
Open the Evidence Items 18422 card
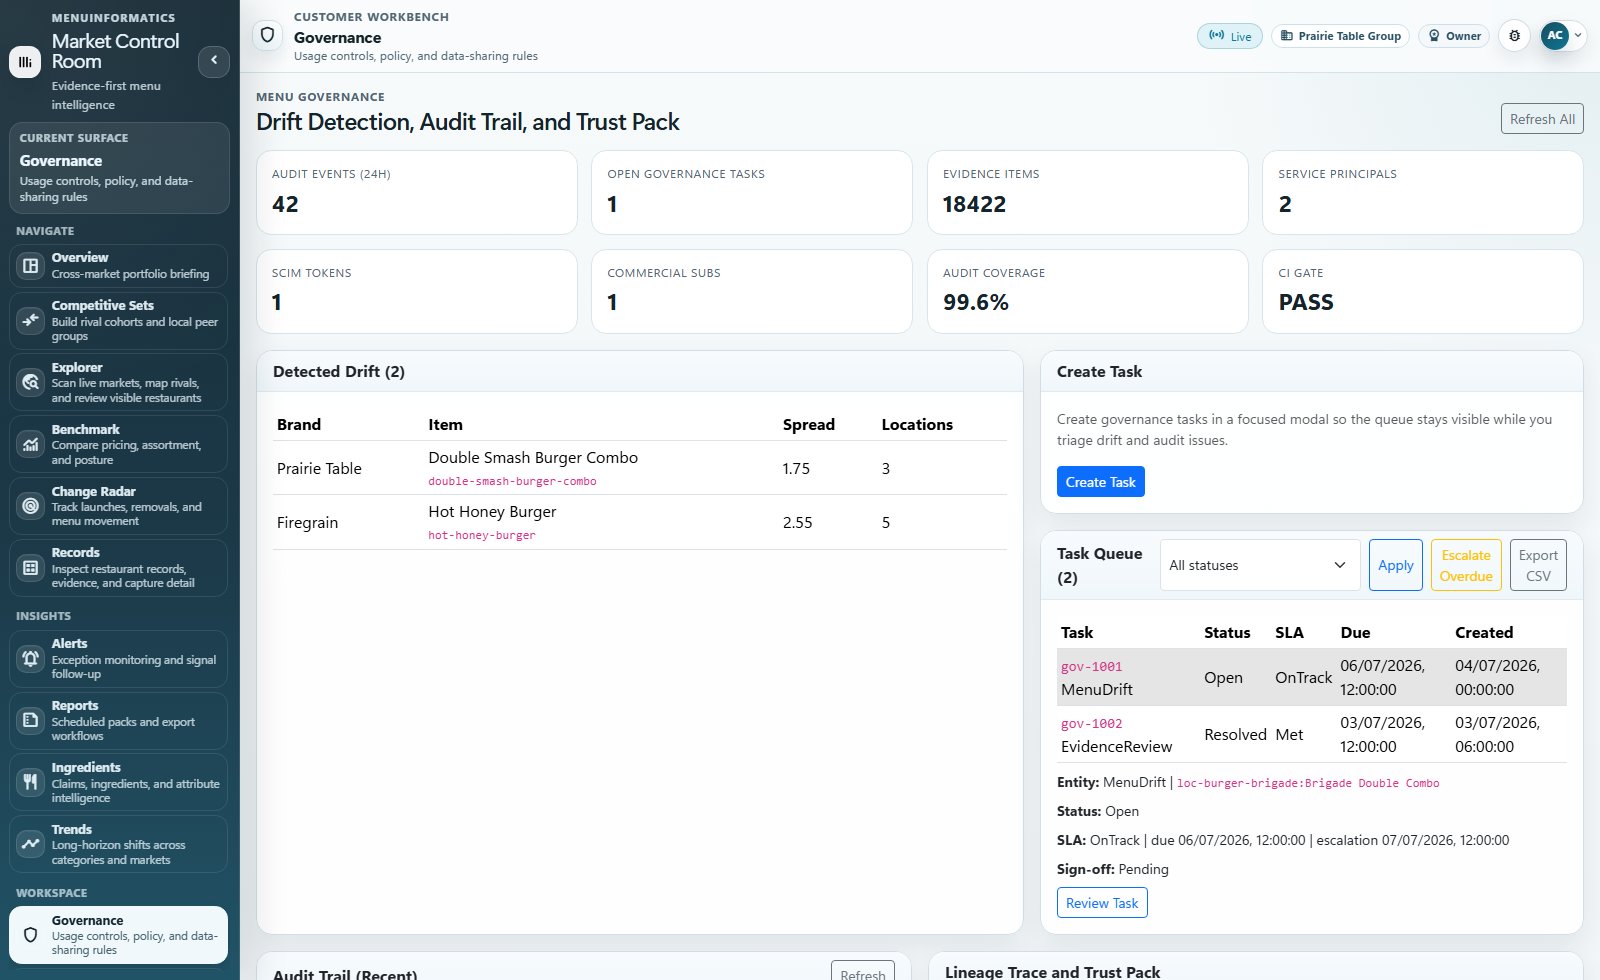pos(1087,192)
